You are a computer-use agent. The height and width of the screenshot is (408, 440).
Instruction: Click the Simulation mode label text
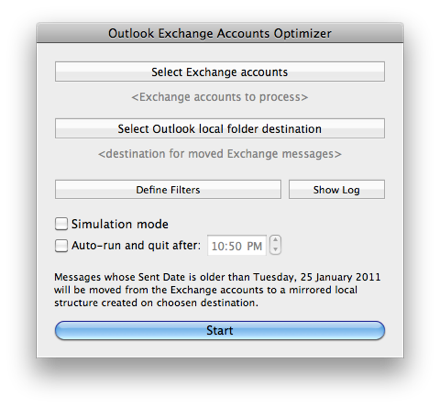(120, 224)
